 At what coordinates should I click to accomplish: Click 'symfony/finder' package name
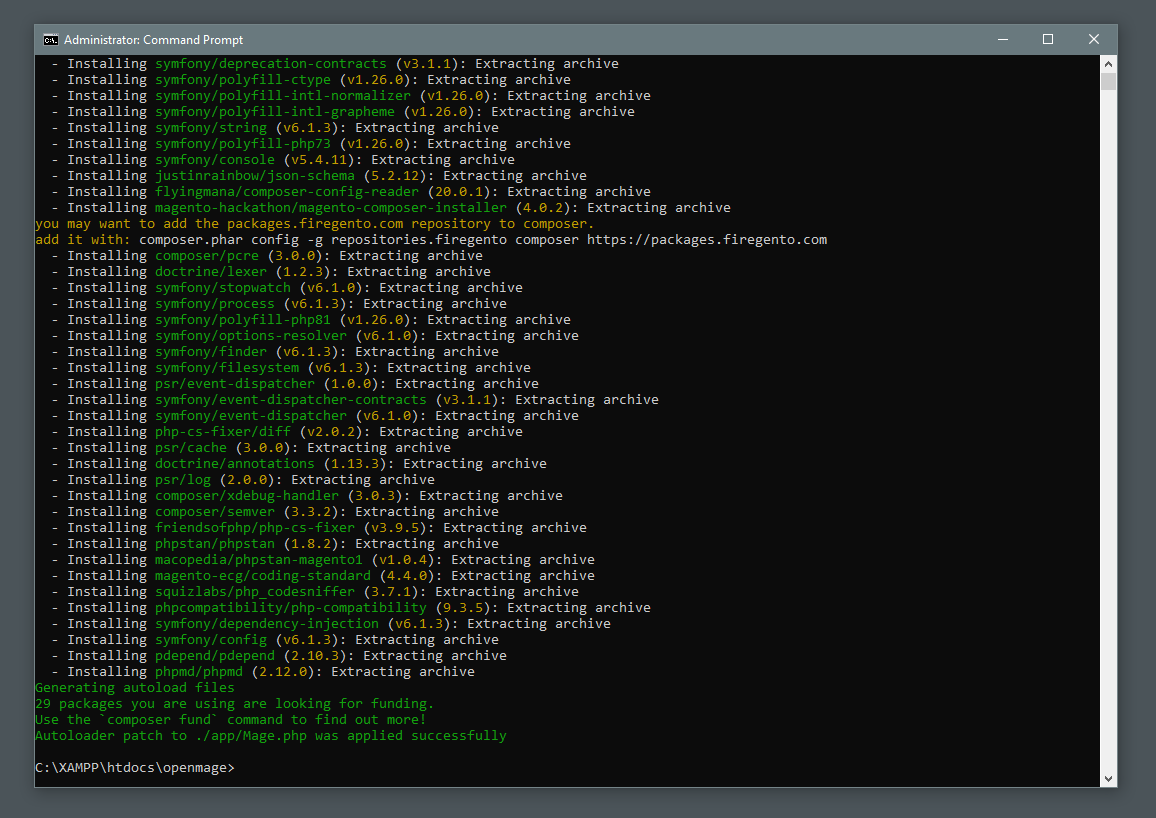tap(211, 352)
